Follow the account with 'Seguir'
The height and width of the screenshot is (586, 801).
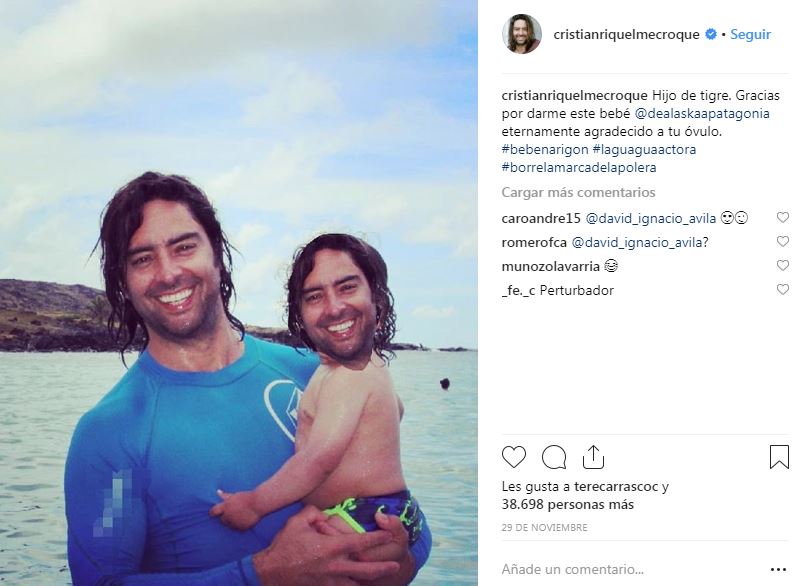pyautogui.click(x=750, y=34)
